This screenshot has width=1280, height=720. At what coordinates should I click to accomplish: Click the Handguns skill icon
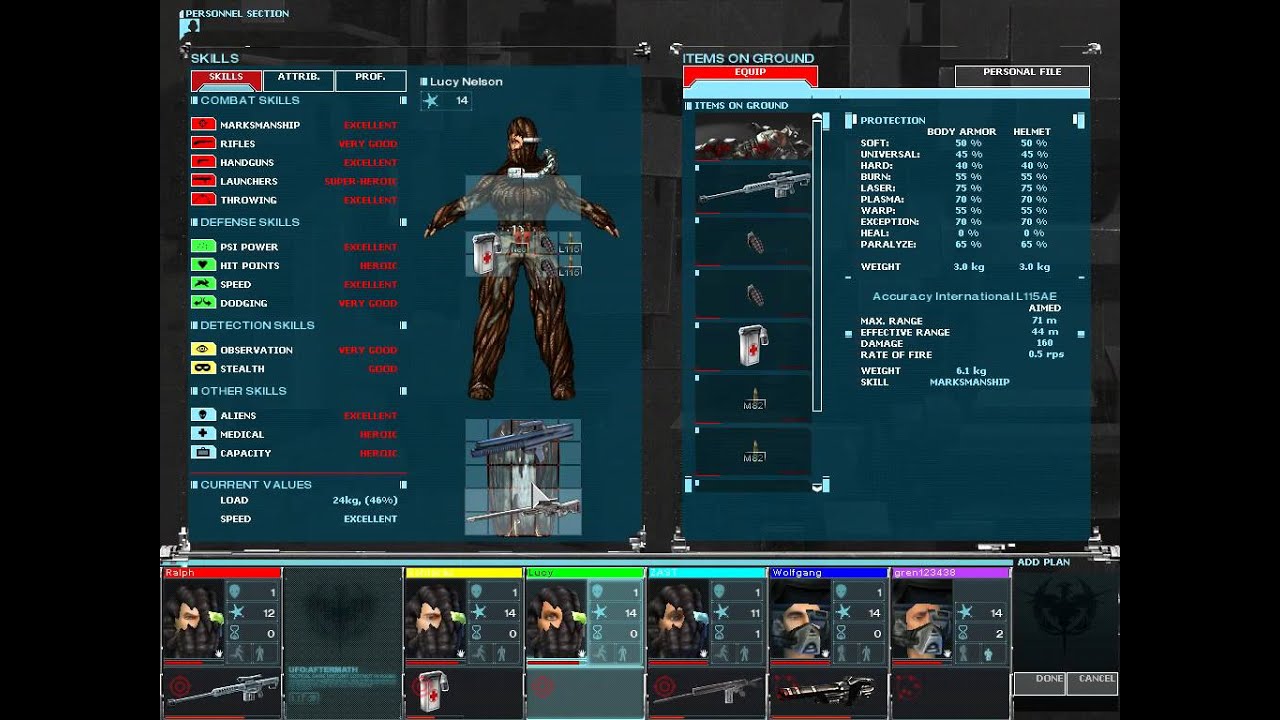click(x=203, y=162)
